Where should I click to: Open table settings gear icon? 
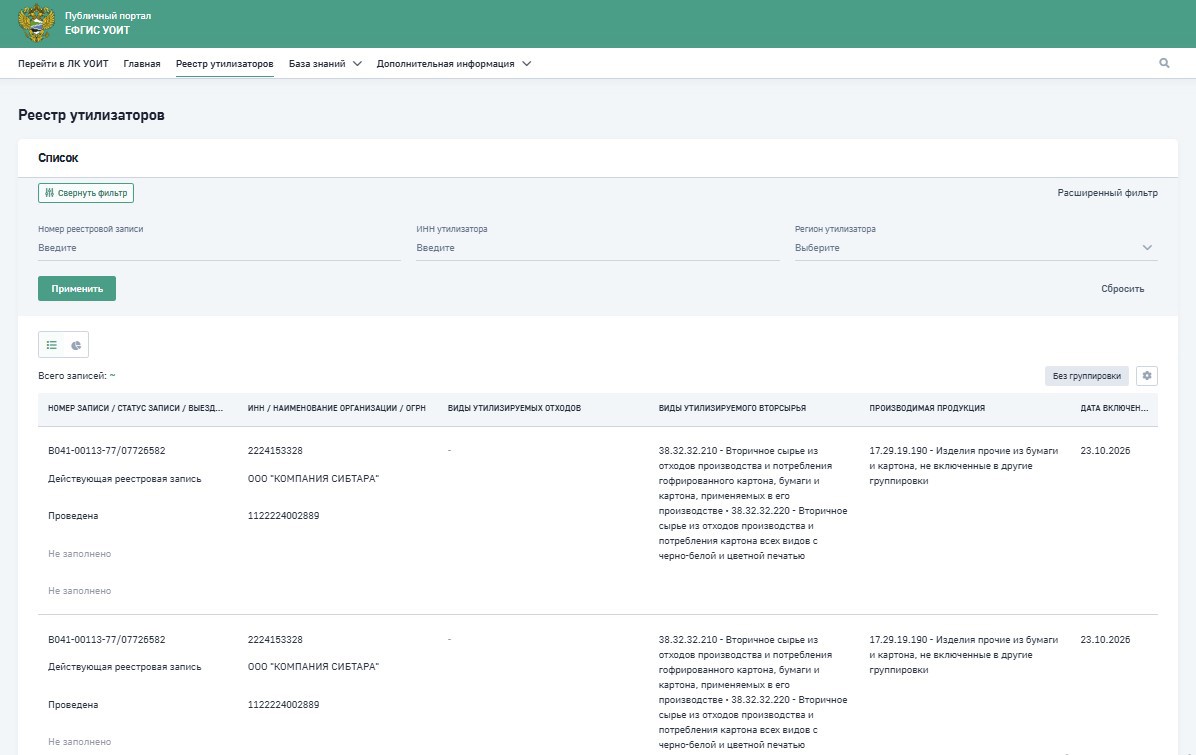point(1146,376)
